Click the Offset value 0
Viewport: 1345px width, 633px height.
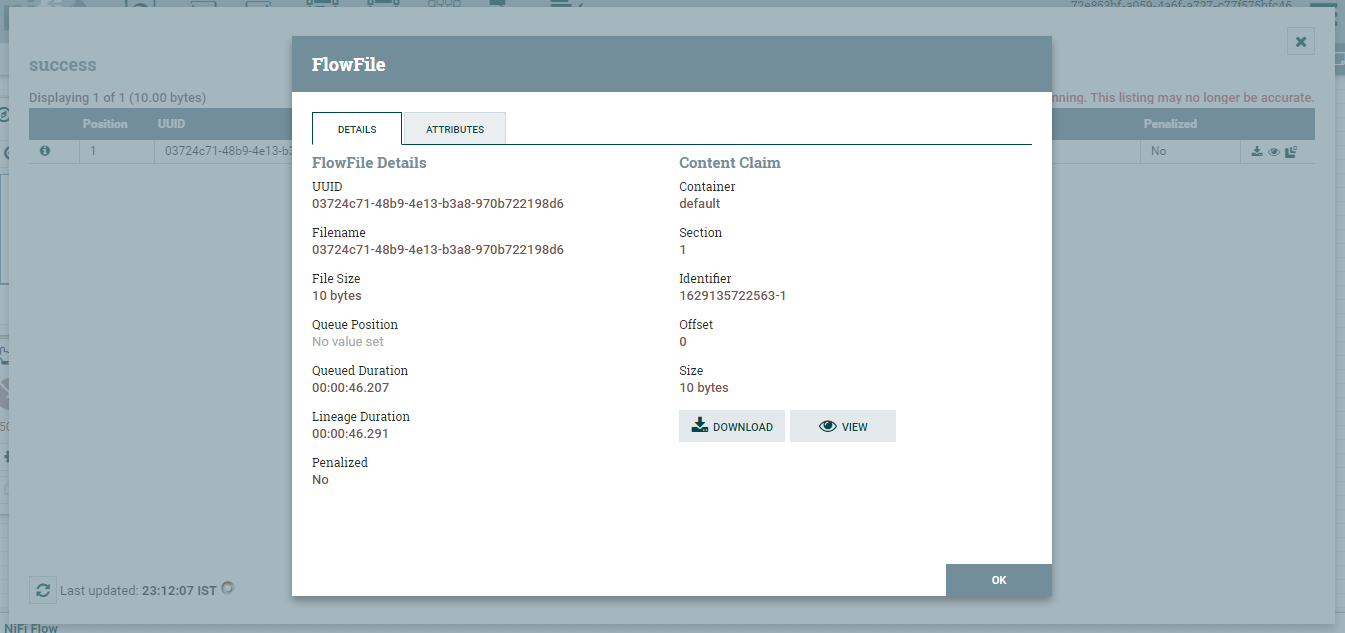[683, 342]
